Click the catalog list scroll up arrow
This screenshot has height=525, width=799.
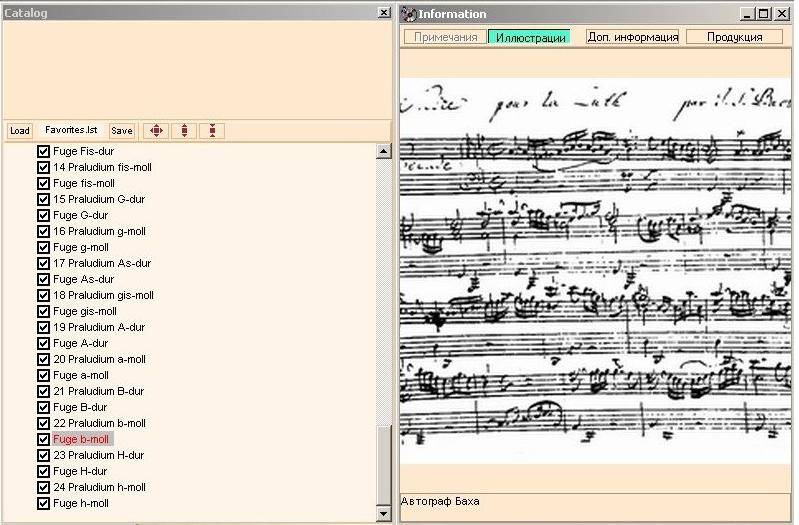[383, 151]
